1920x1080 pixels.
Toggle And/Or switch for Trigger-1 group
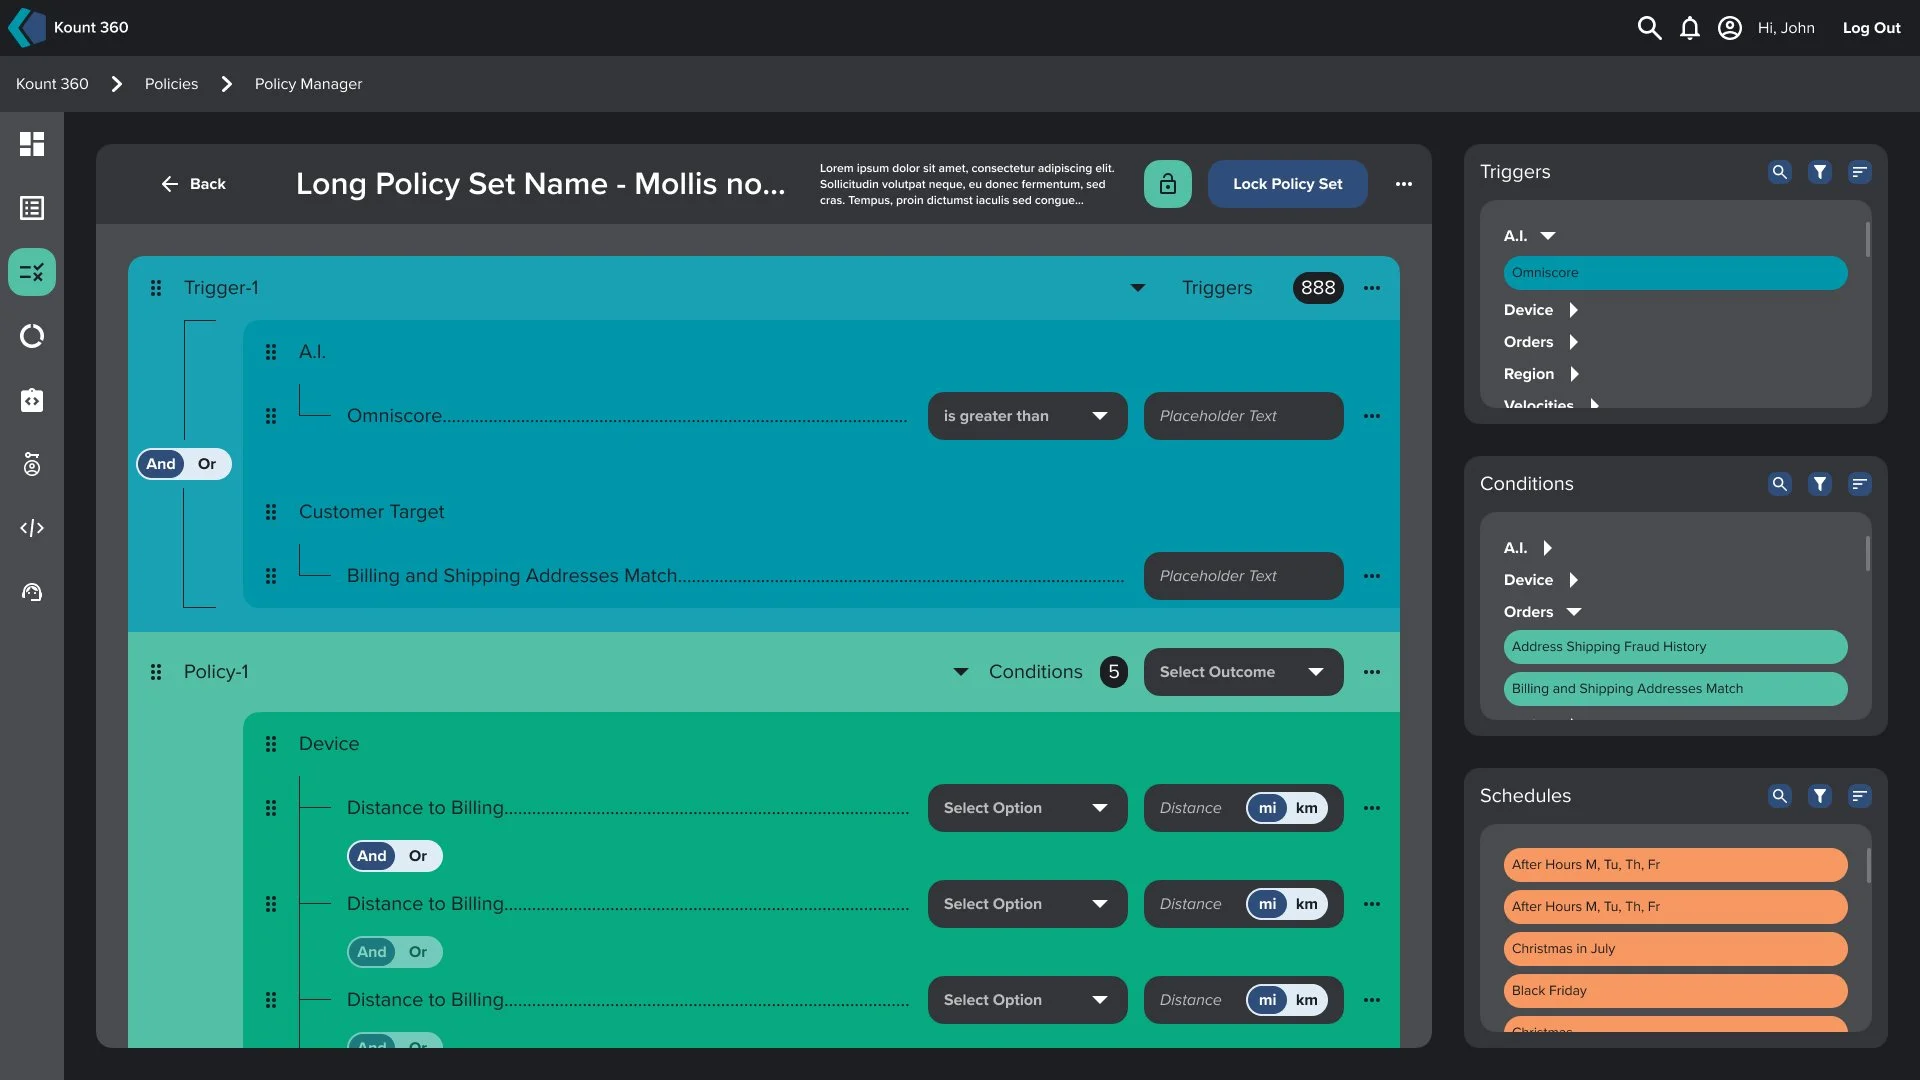click(184, 464)
